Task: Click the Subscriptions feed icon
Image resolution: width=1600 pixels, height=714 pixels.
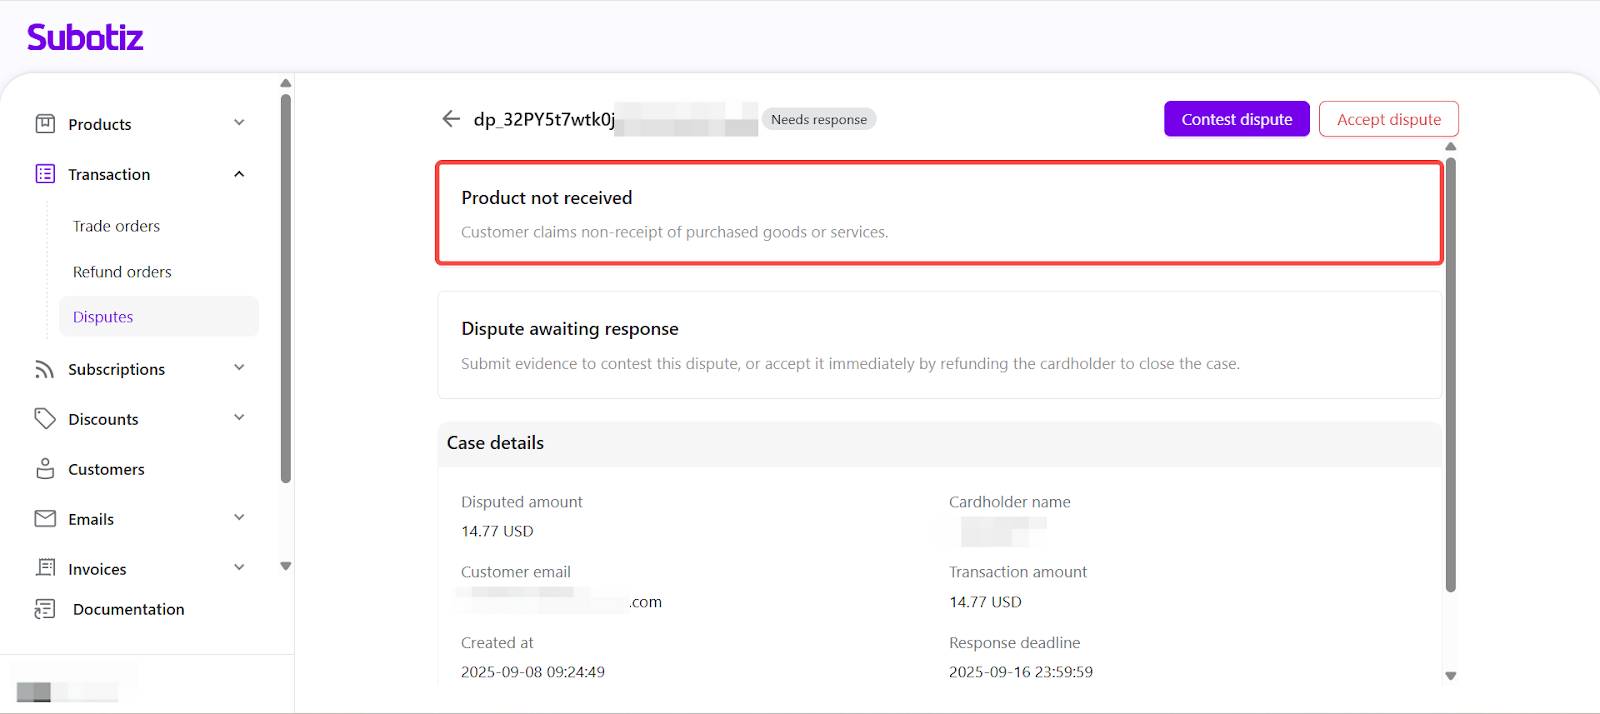Action: (x=45, y=369)
